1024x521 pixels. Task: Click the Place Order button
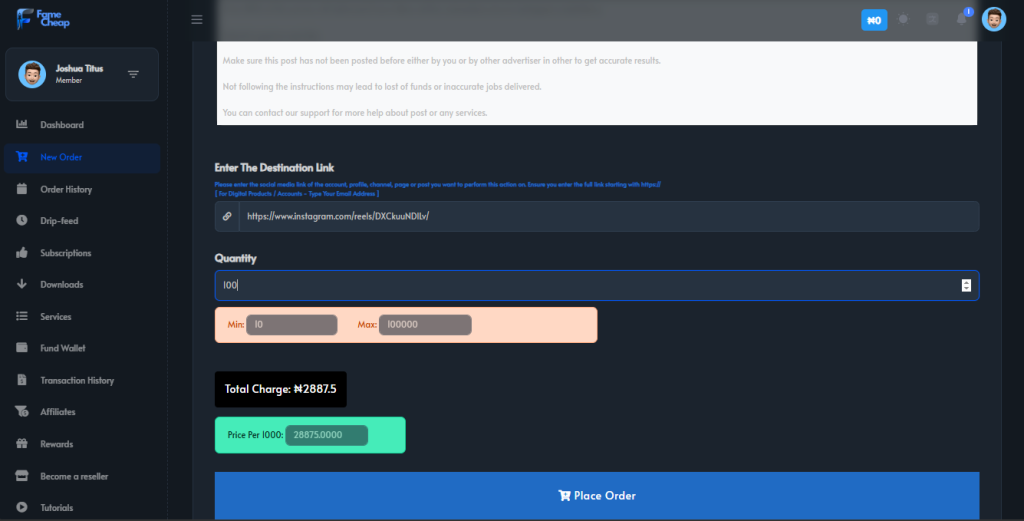point(597,496)
